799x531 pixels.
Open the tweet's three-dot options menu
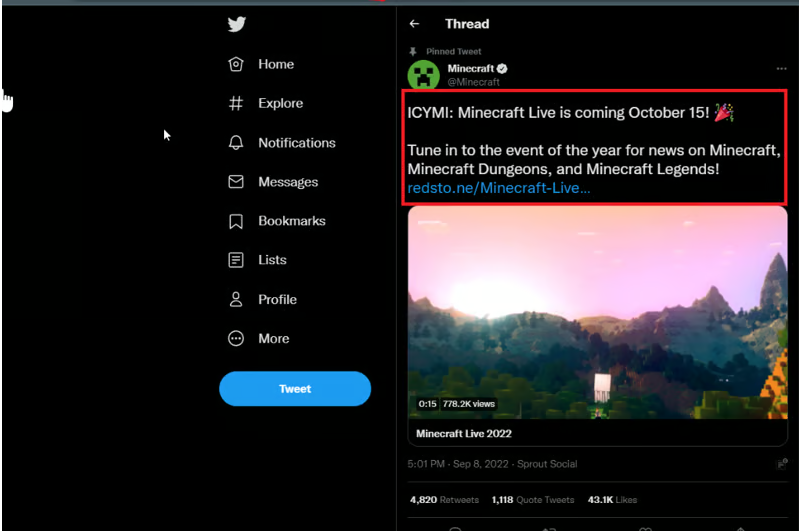click(781, 68)
